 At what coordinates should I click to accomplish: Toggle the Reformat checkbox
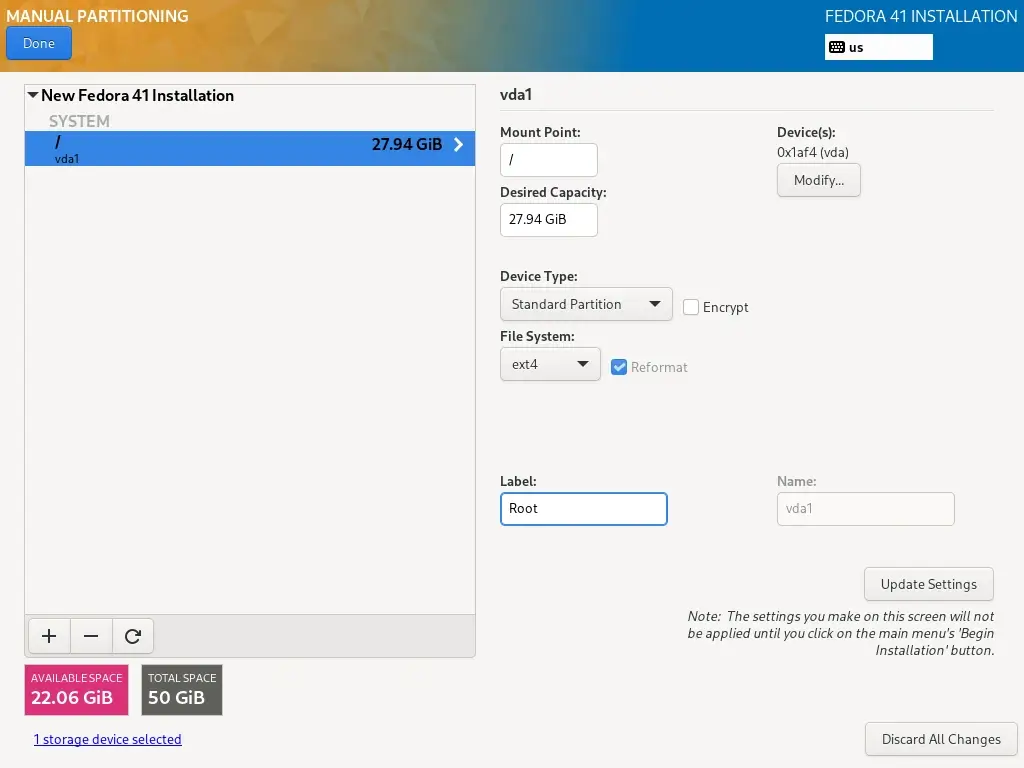[x=619, y=367]
